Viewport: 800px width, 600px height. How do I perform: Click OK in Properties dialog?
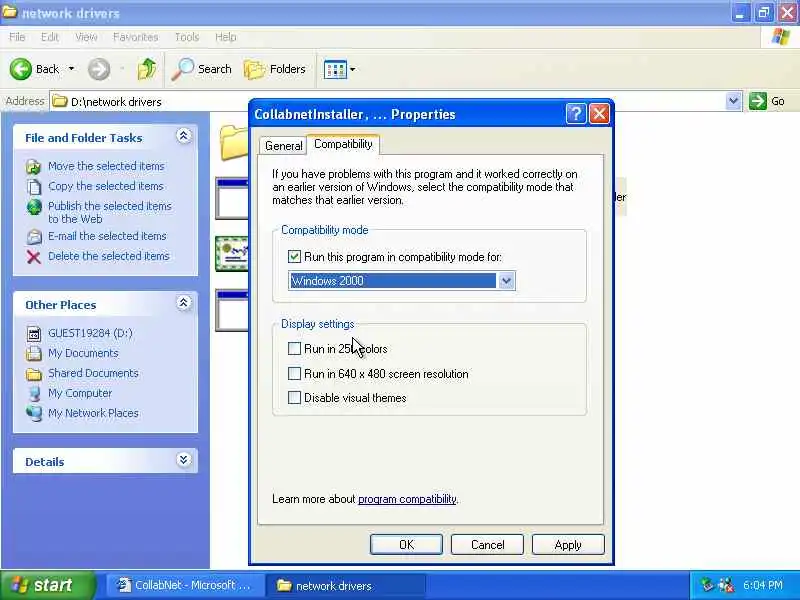pos(406,544)
